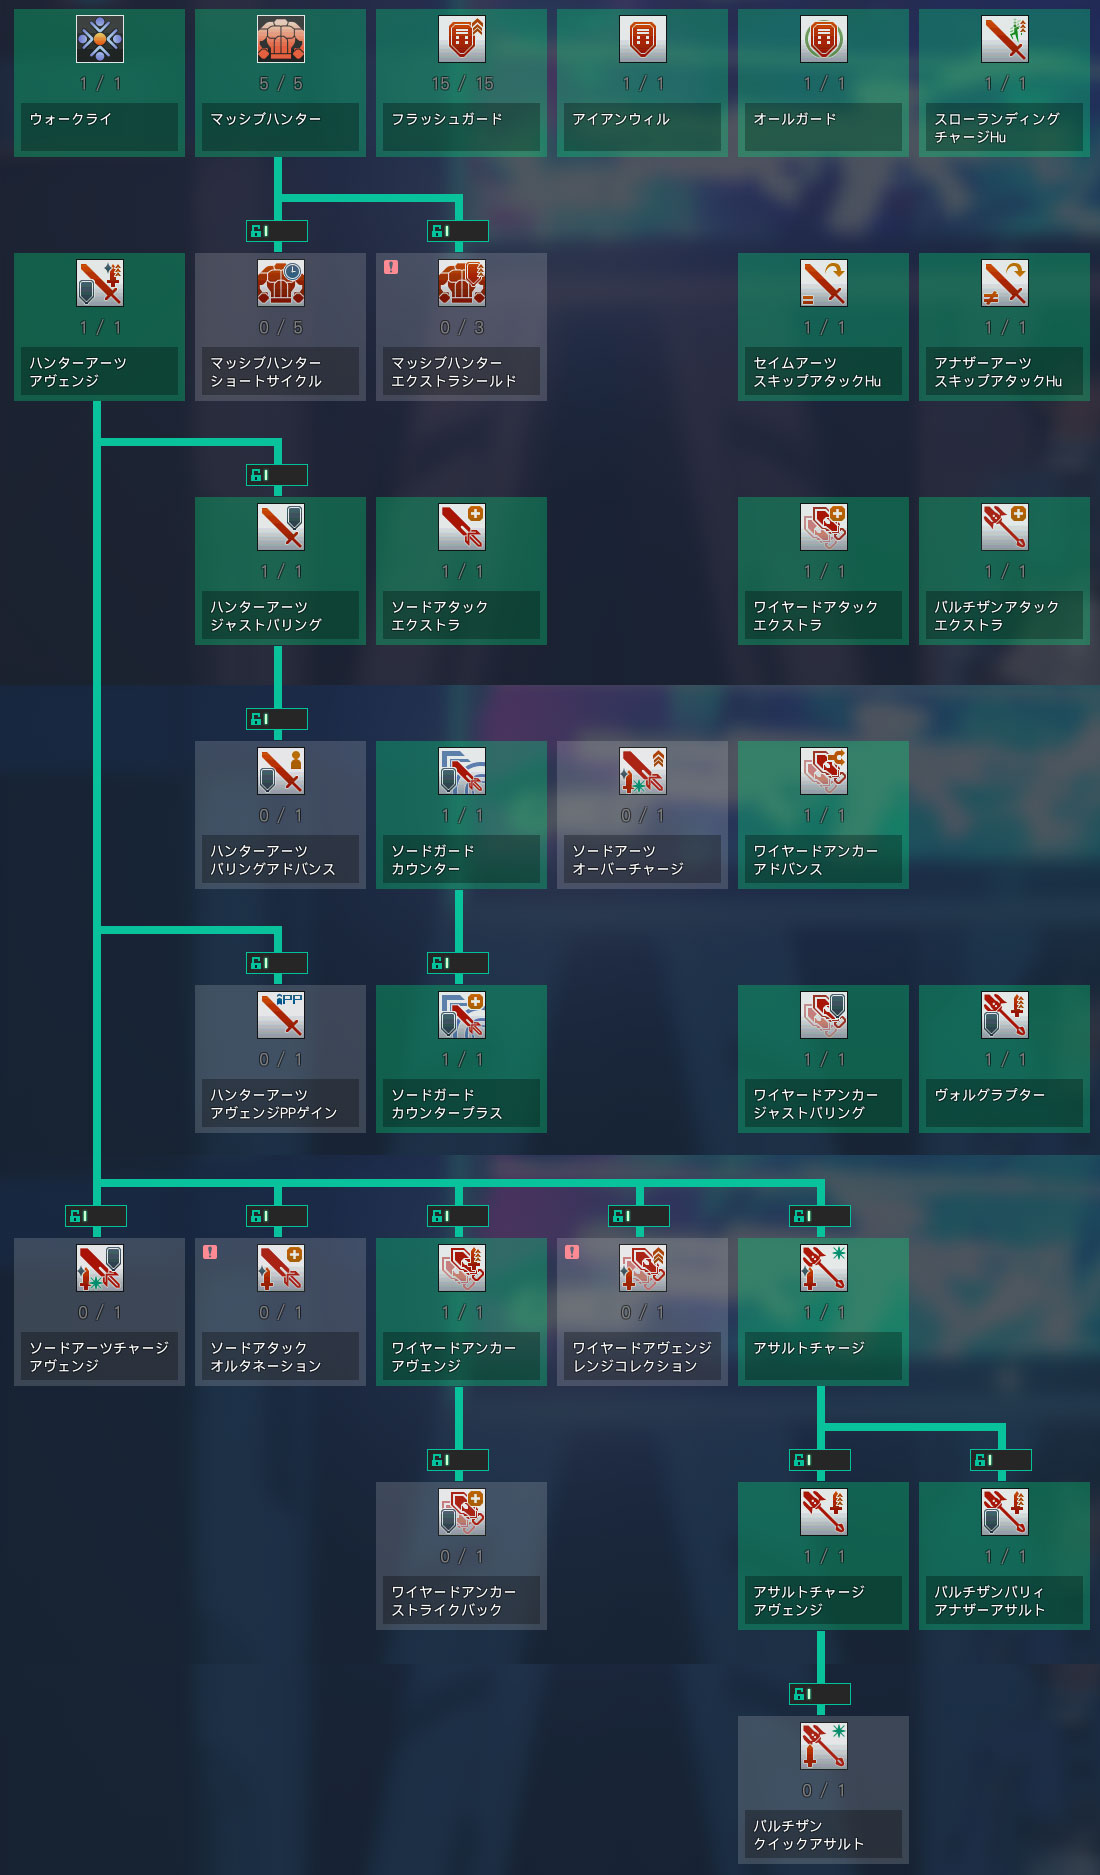The height and width of the screenshot is (1875, 1100).
Task: Click the ソードガードカウンター skill icon
Action: [462, 771]
